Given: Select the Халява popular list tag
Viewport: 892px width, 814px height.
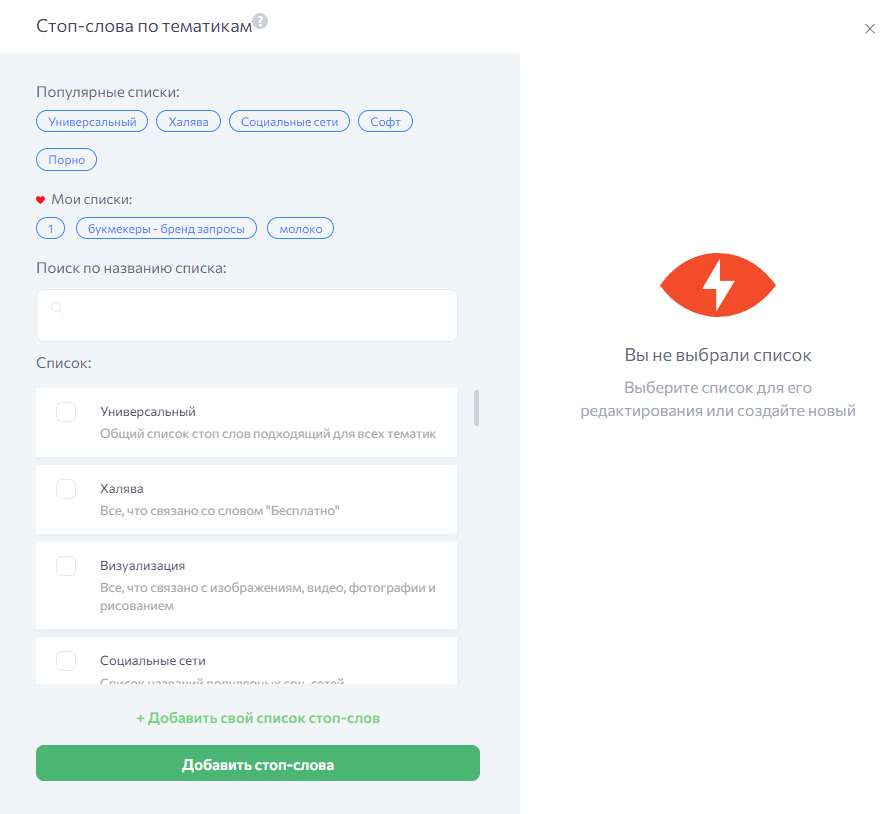Looking at the screenshot, I should (x=189, y=122).
